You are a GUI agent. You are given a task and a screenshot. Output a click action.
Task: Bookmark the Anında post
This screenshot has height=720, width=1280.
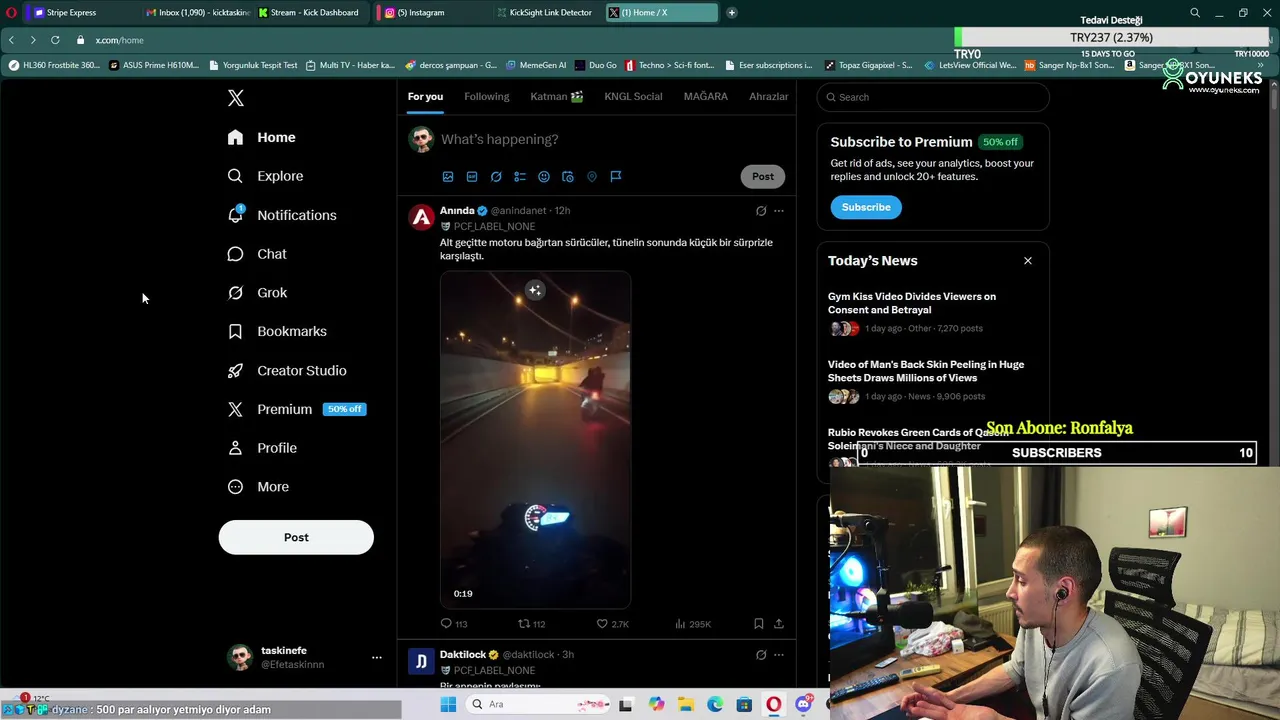[x=759, y=624]
